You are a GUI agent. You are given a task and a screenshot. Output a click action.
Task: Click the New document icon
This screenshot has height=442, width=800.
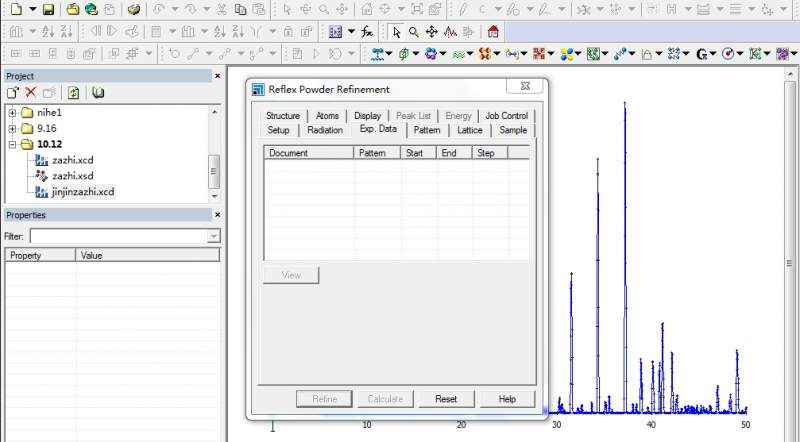pyautogui.click(x=16, y=9)
